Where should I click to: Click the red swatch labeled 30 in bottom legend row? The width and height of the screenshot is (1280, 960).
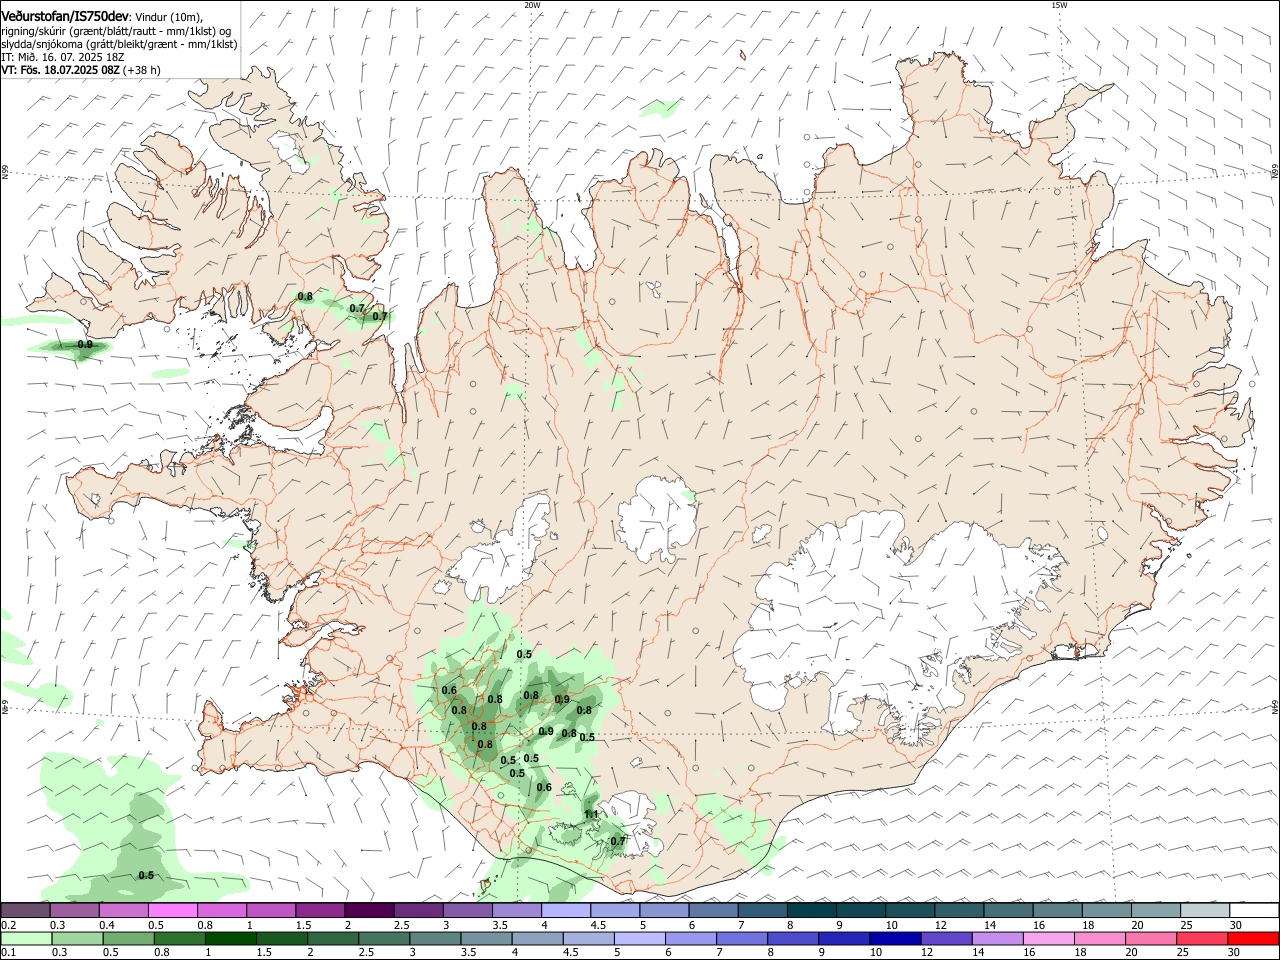pyautogui.click(x=1254, y=939)
